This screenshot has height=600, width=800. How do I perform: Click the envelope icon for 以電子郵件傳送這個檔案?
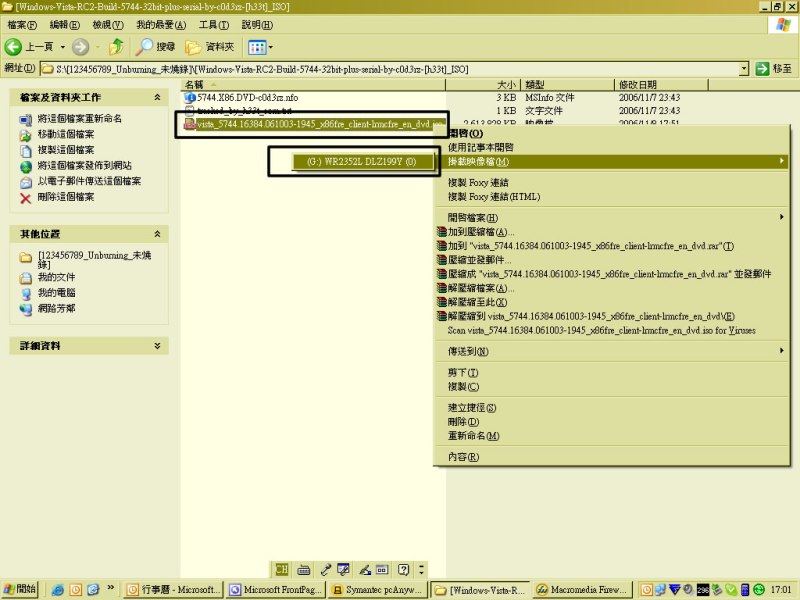point(26,182)
